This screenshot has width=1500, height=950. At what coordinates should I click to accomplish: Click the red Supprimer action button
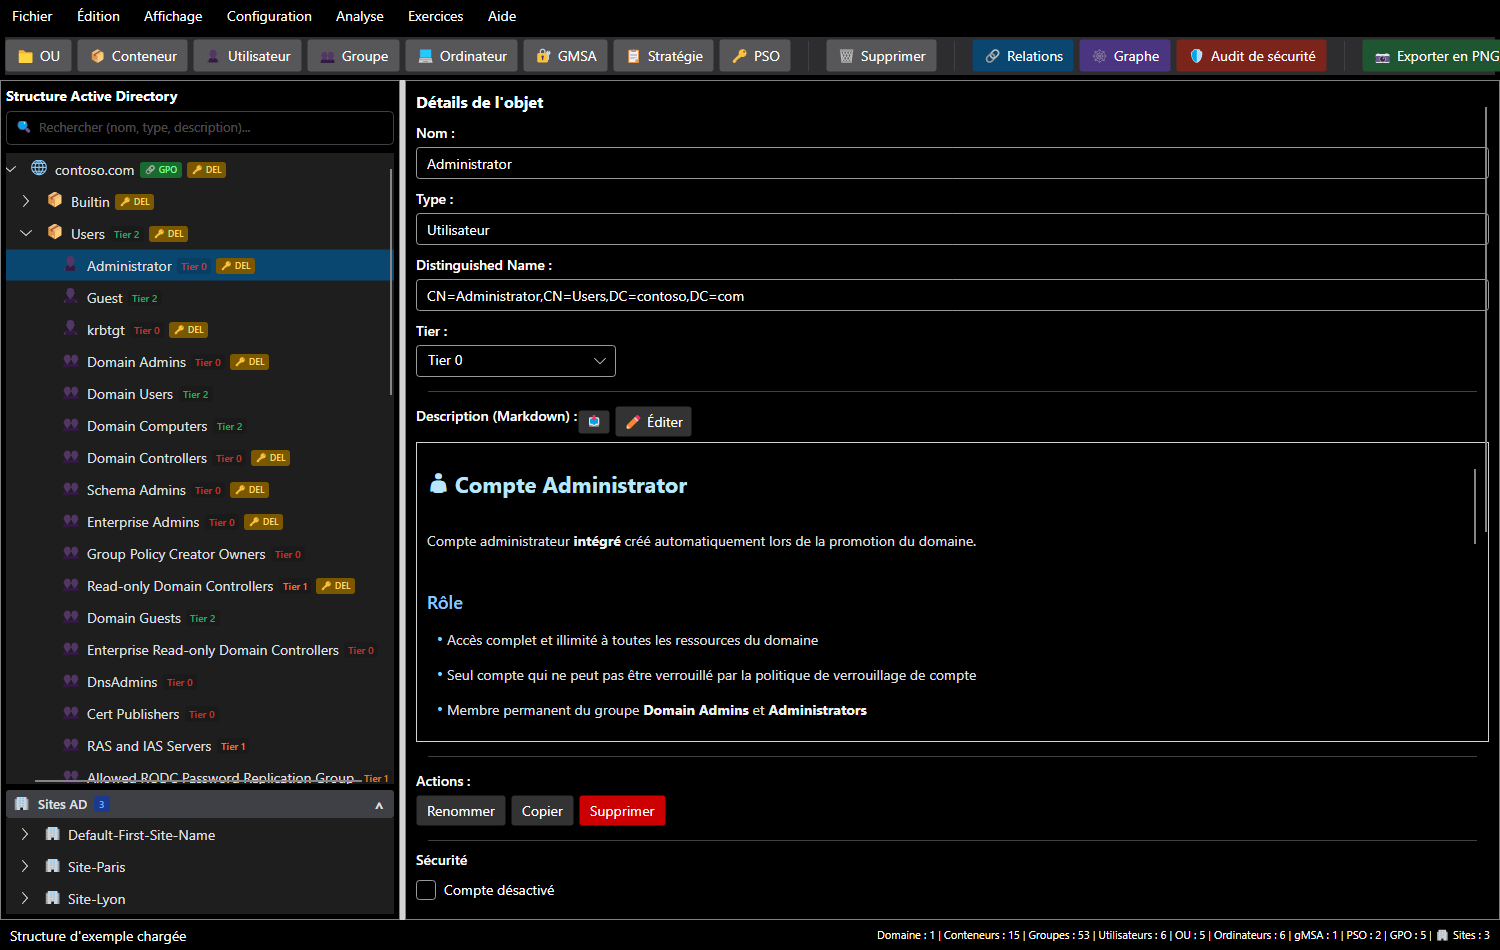pos(622,811)
